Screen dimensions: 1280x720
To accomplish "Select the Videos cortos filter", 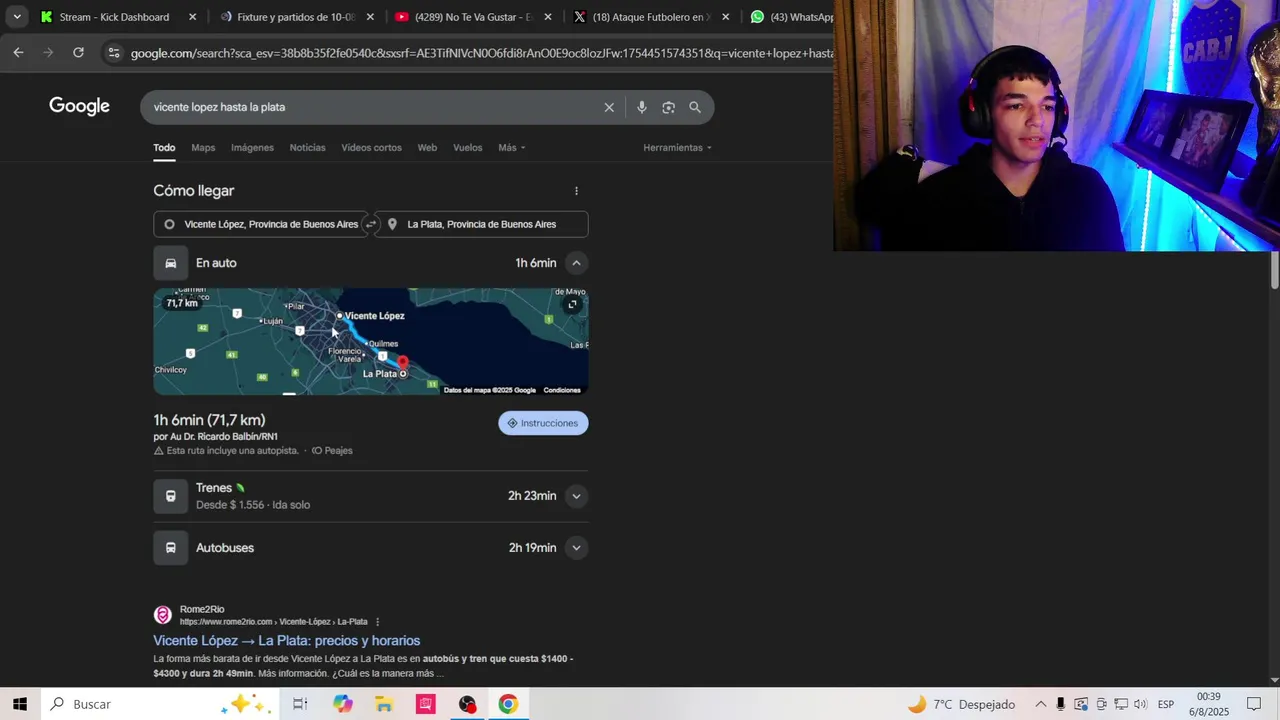I will [371, 147].
